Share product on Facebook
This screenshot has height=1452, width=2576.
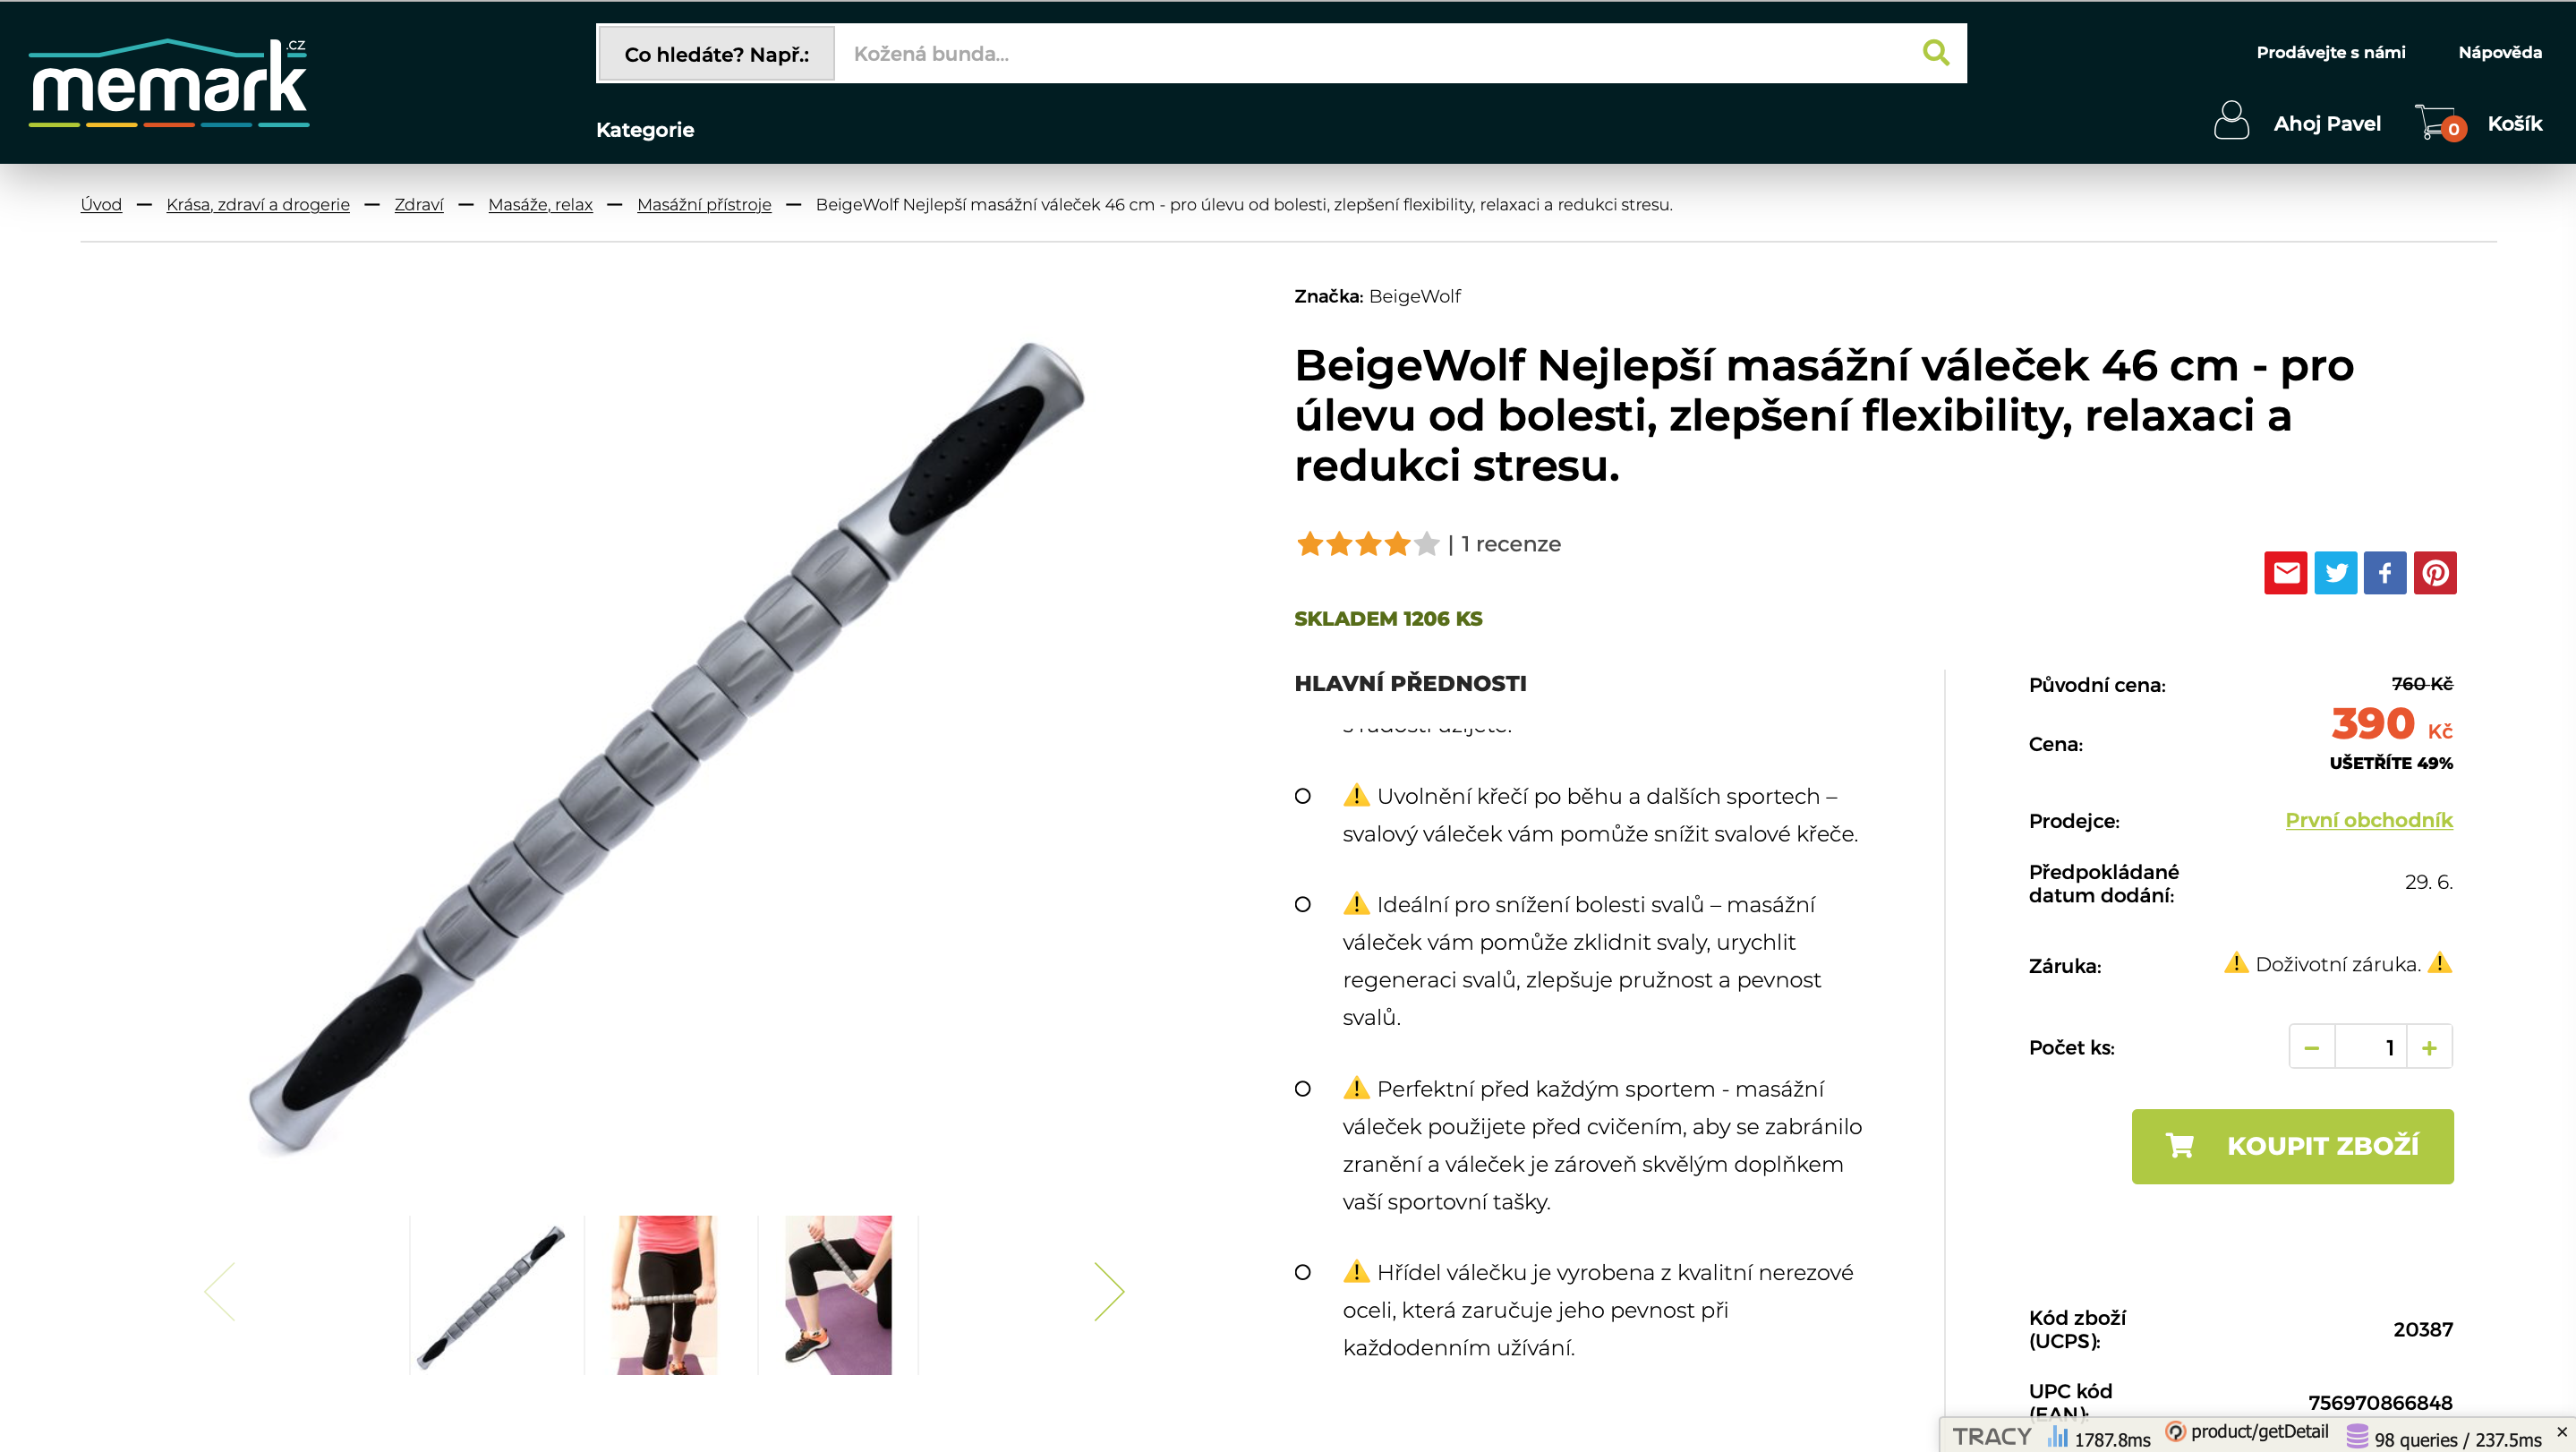pos(2385,573)
